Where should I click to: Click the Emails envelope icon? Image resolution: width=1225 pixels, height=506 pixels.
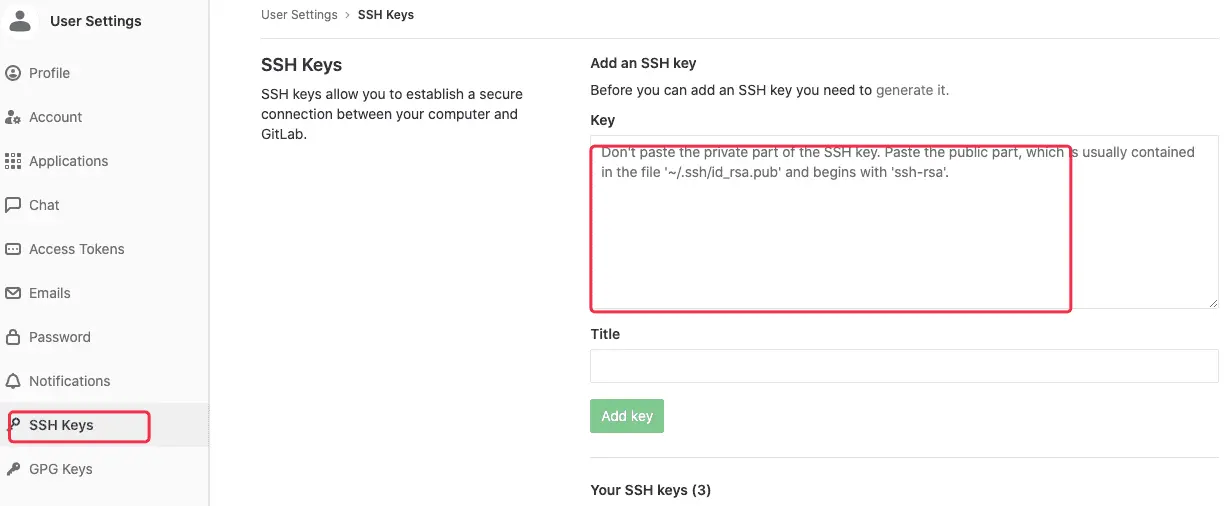pos(13,293)
